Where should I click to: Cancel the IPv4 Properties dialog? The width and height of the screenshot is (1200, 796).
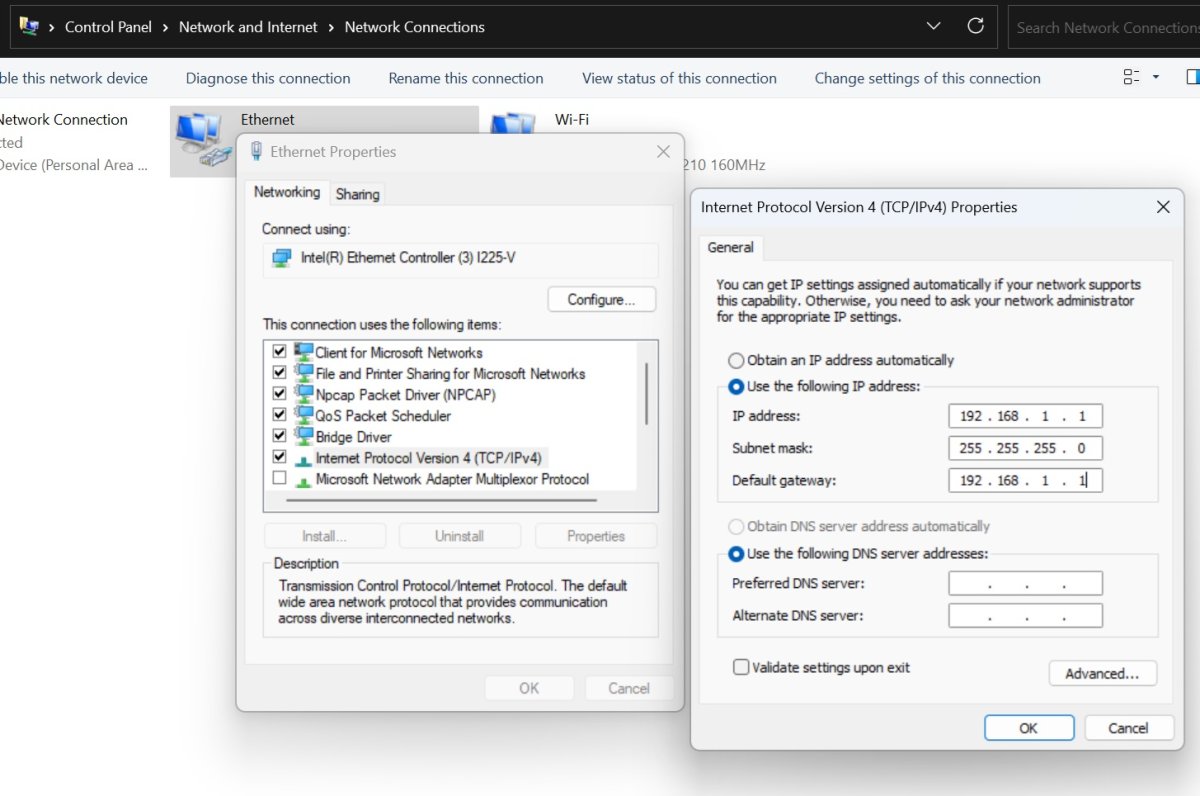click(1129, 728)
